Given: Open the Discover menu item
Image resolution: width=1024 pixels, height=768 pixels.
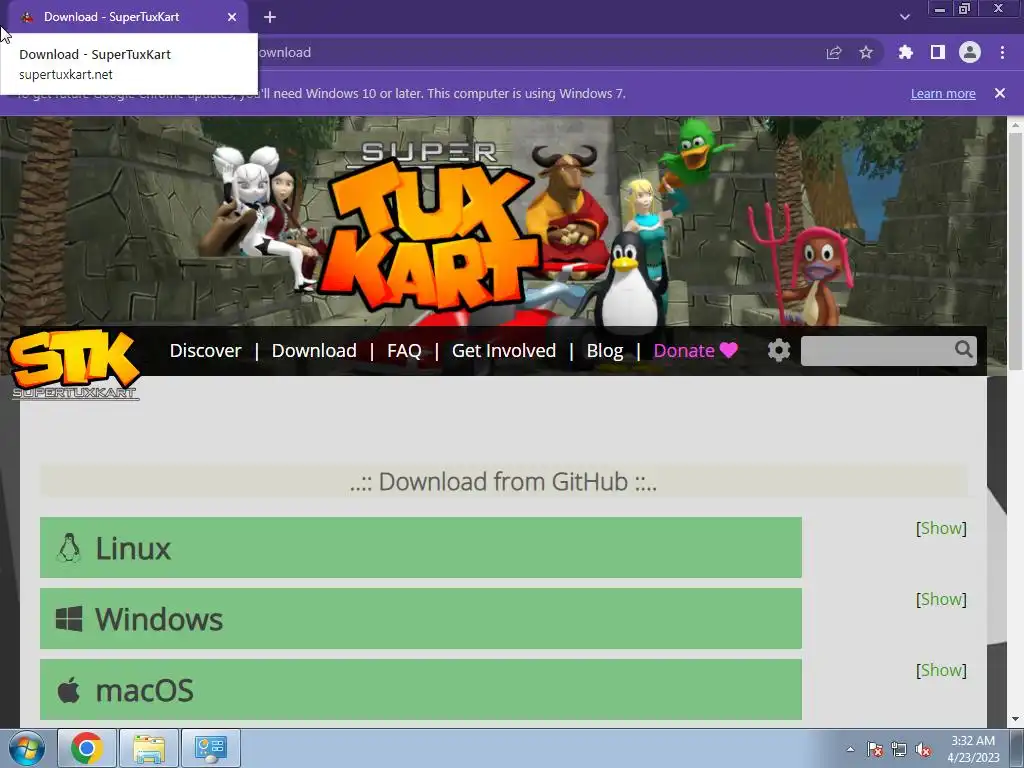Looking at the screenshot, I should [206, 351].
